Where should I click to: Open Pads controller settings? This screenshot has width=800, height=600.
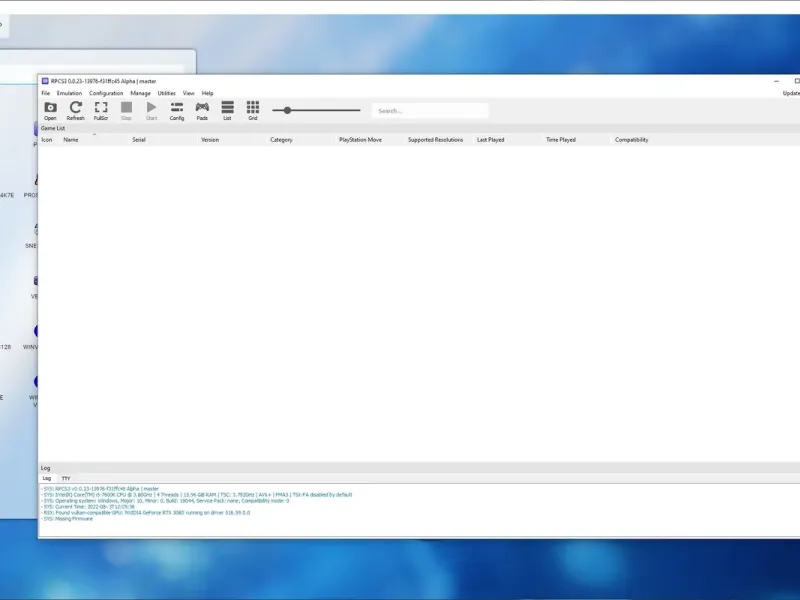pyautogui.click(x=202, y=110)
